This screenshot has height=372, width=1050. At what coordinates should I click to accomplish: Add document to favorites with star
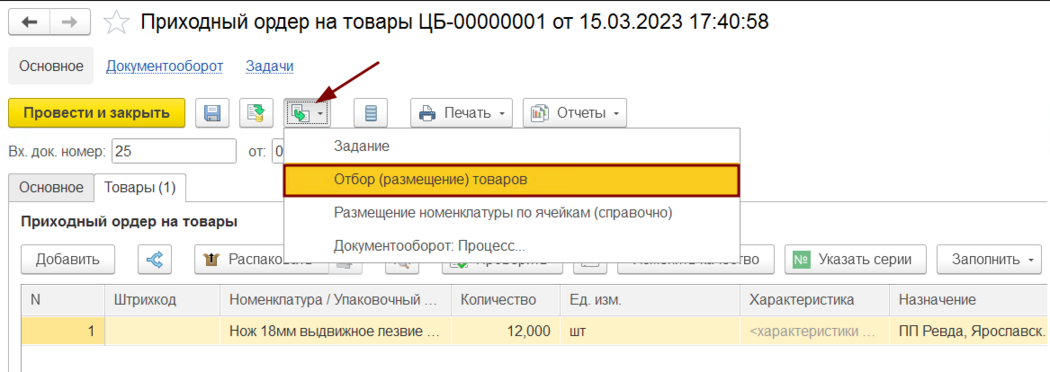point(118,22)
